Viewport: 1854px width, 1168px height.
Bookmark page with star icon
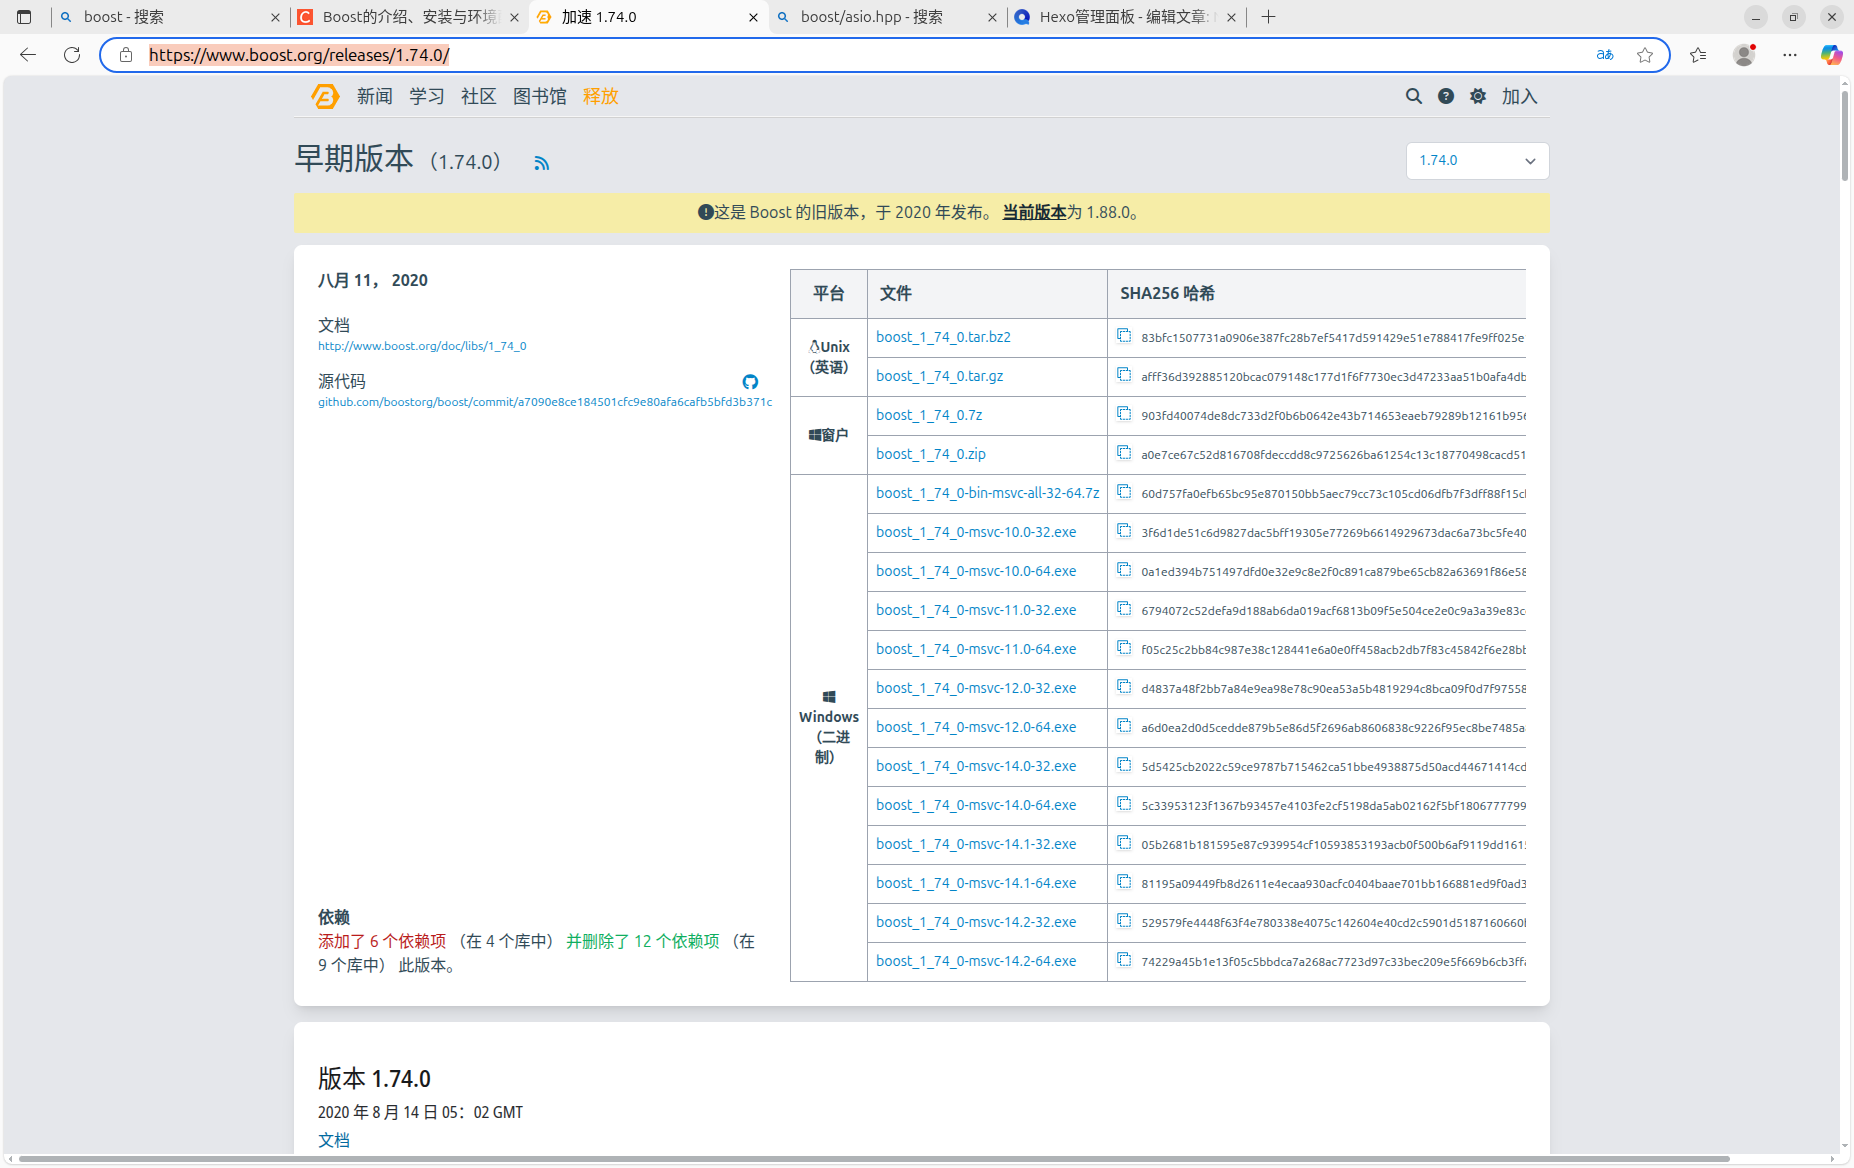(x=1645, y=55)
